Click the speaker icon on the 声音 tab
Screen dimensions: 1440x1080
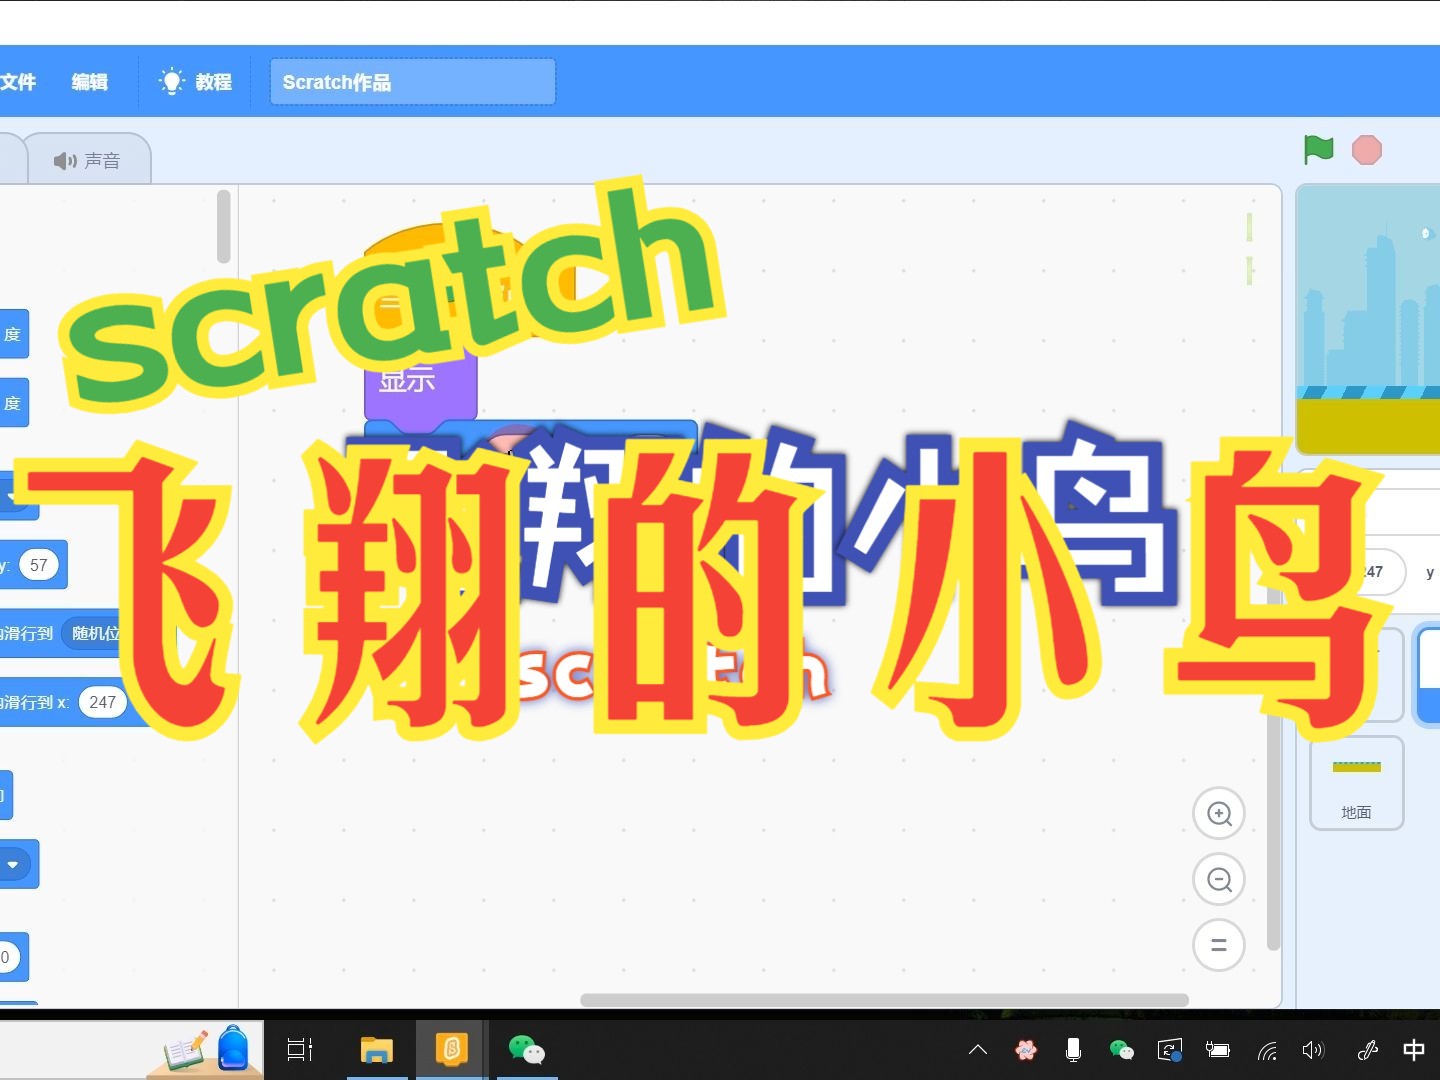pos(64,159)
